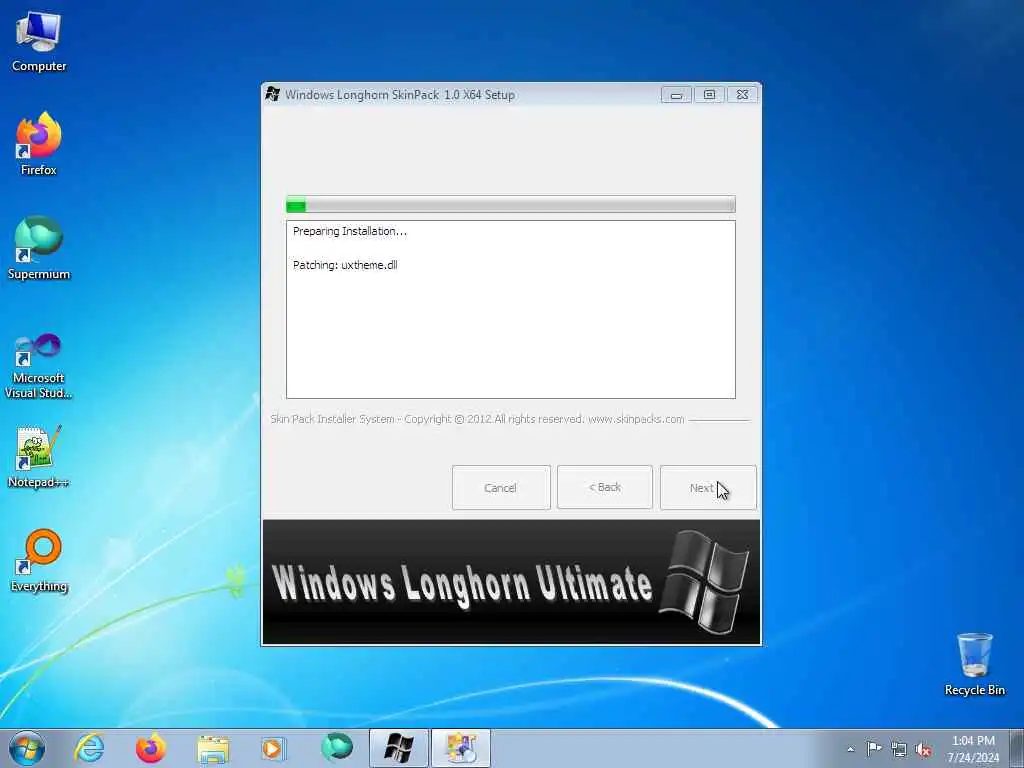
Task: Open the network tray icon
Action: click(899, 750)
